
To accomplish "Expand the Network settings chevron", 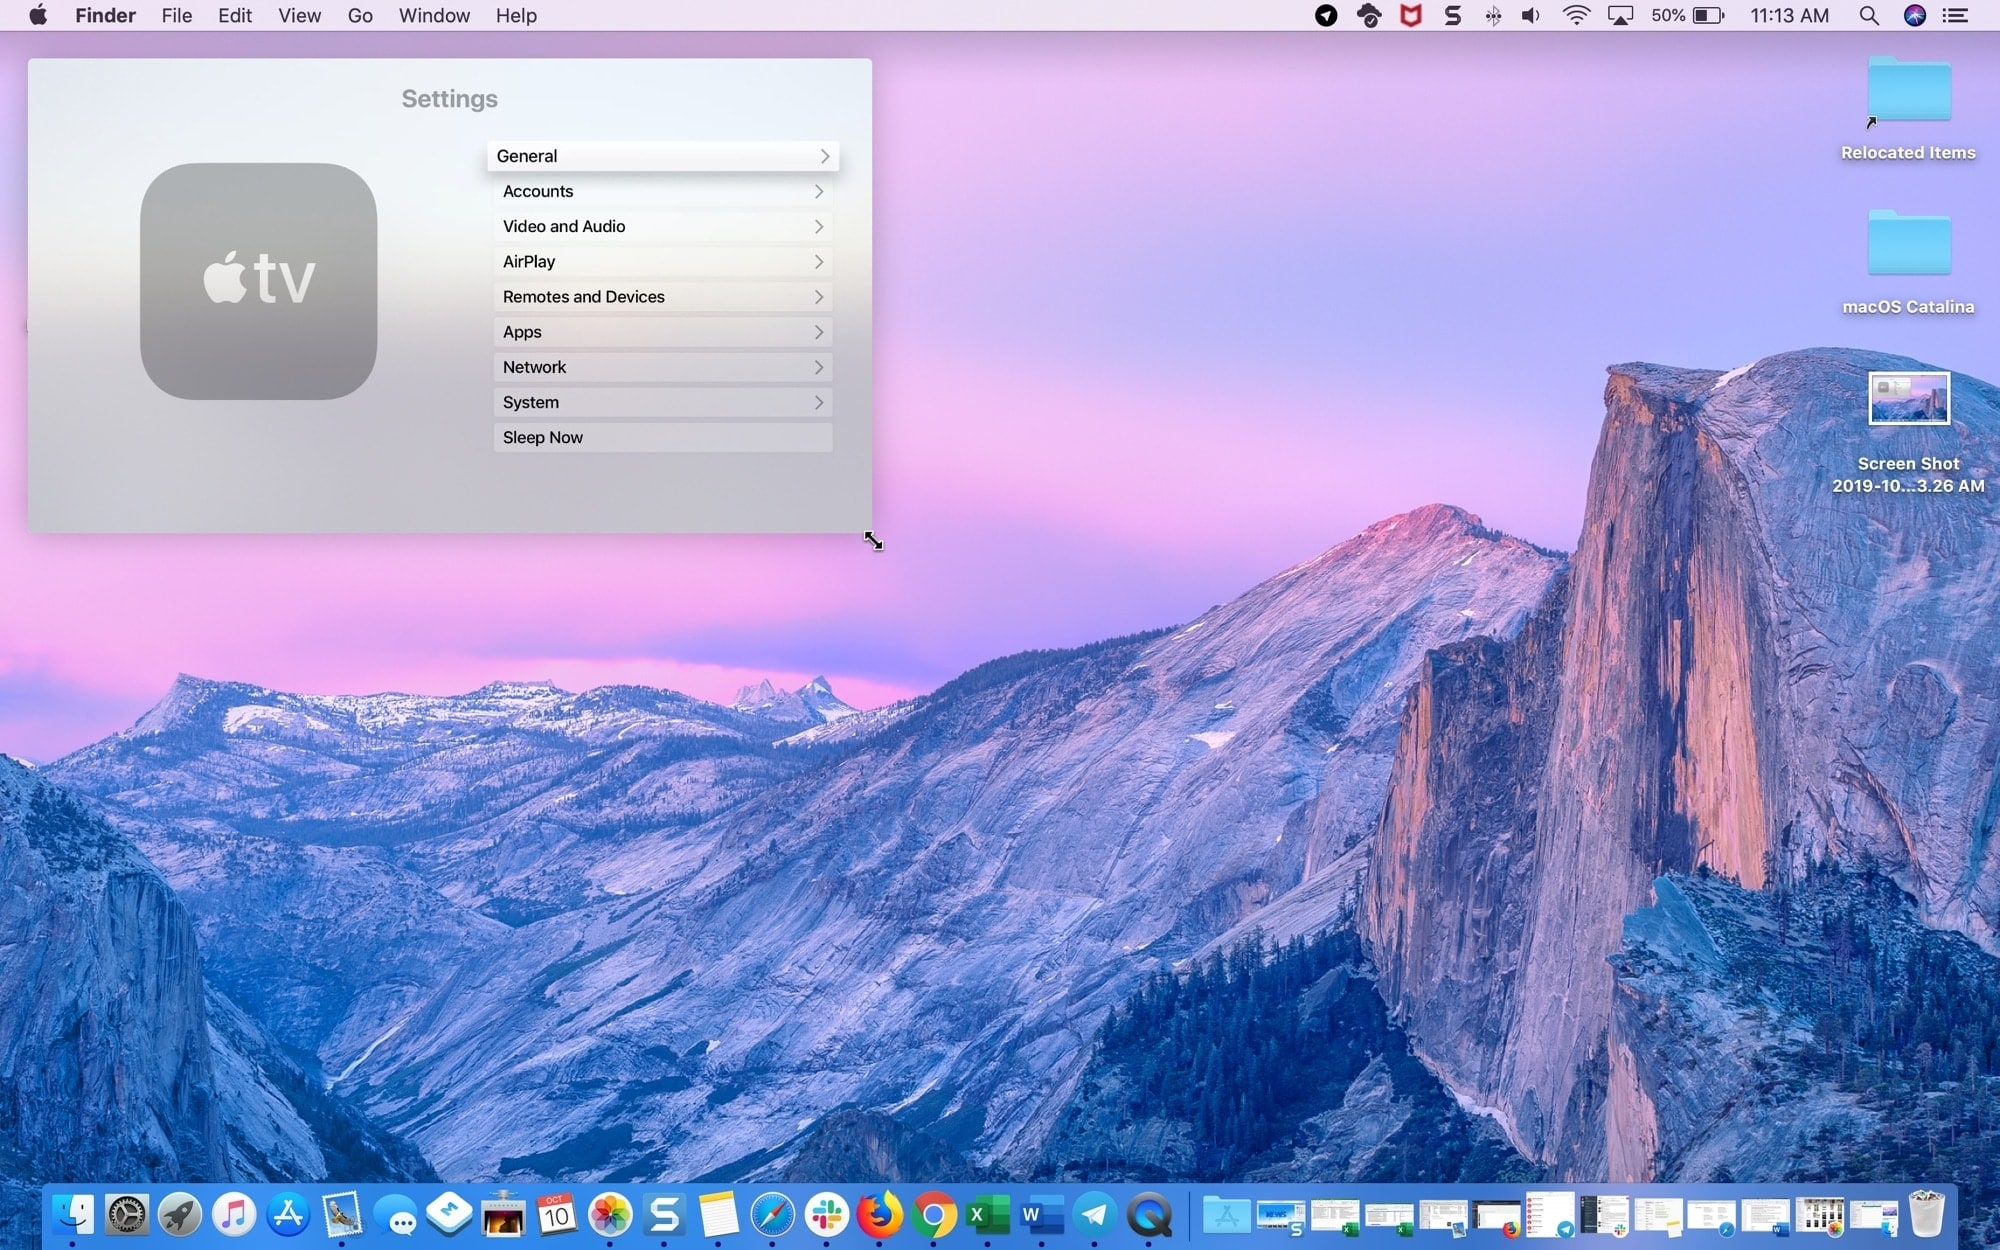I will tap(817, 367).
